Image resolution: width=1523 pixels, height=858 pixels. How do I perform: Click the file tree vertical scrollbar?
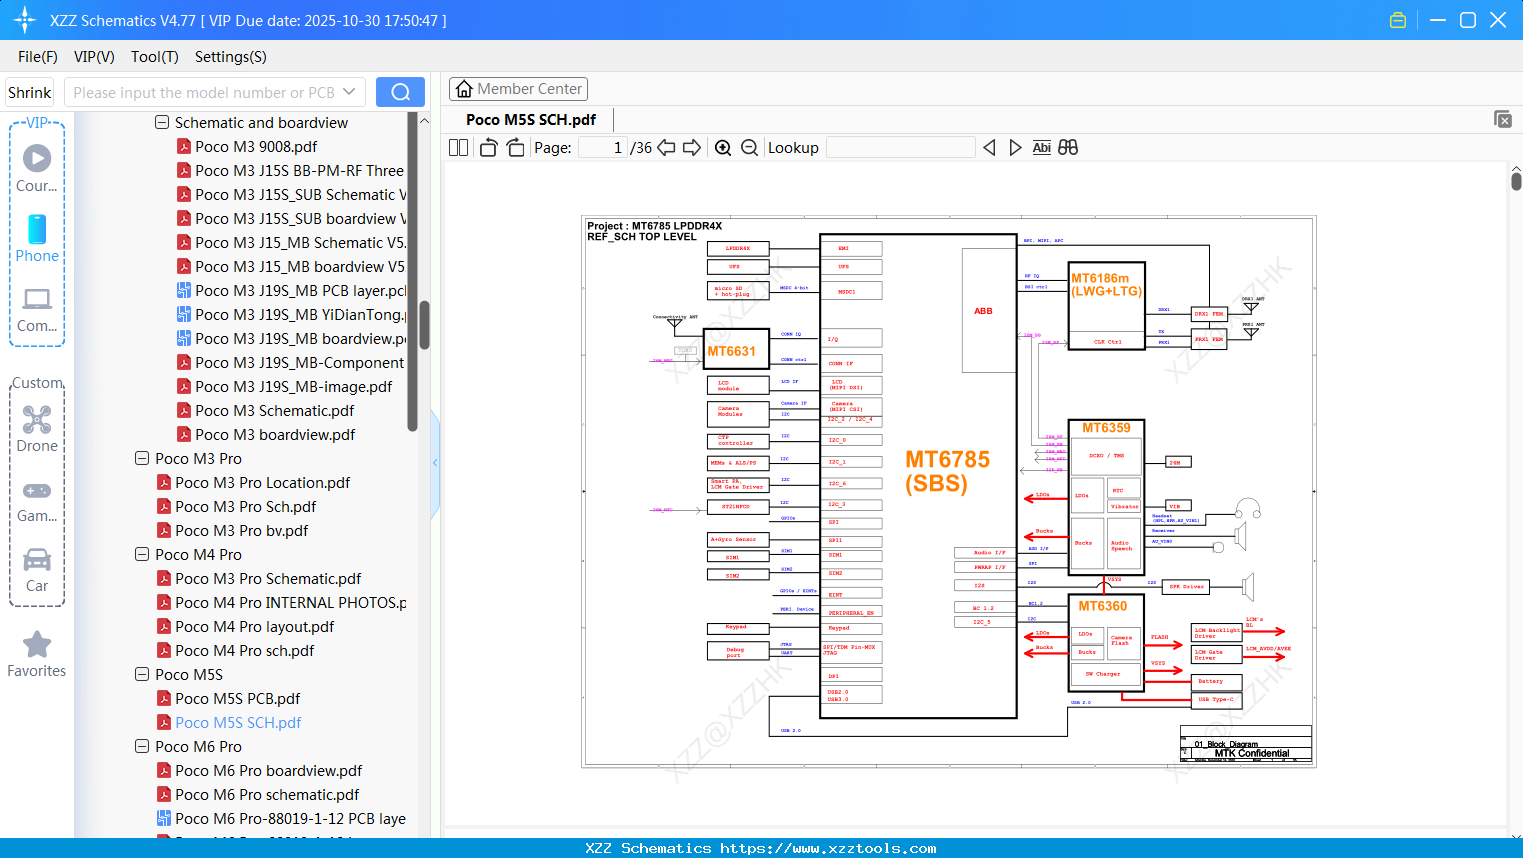coord(424,324)
